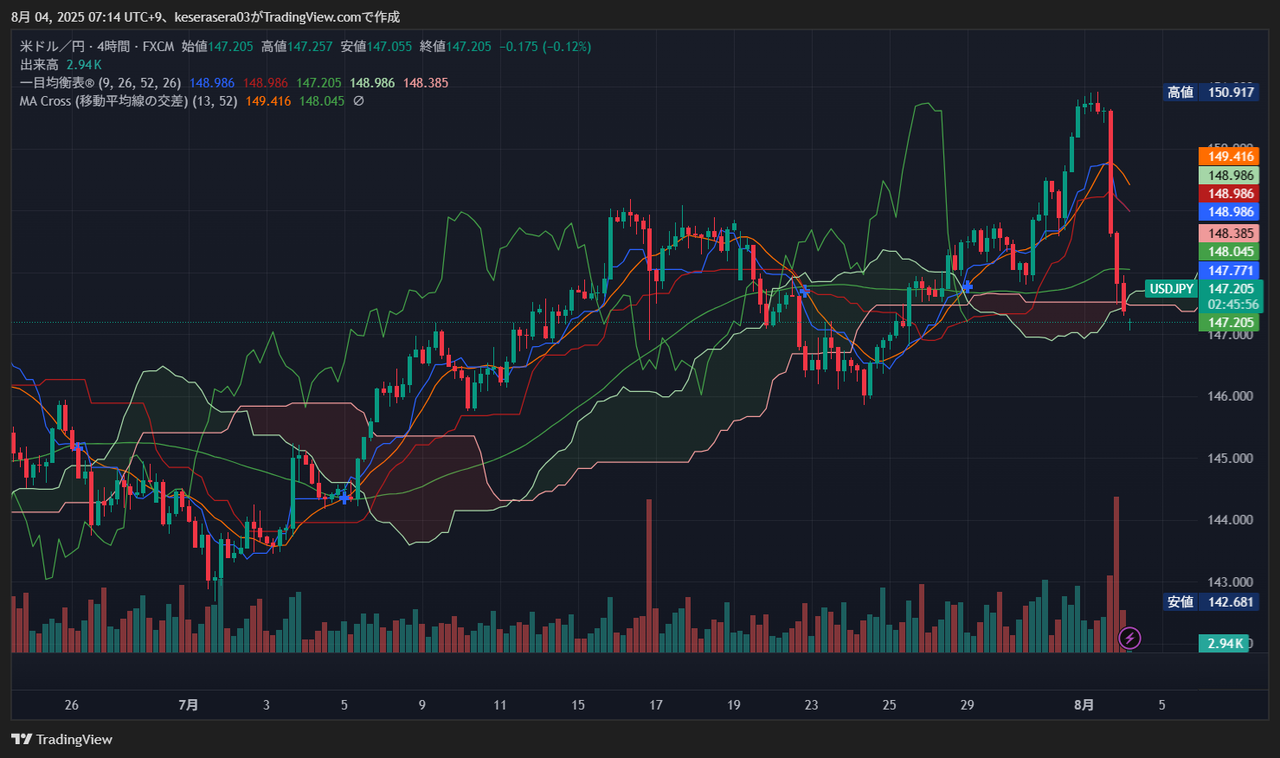Select the MA Cross (移動平均線の交差) indicator label

pyautogui.click(x=128, y=101)
